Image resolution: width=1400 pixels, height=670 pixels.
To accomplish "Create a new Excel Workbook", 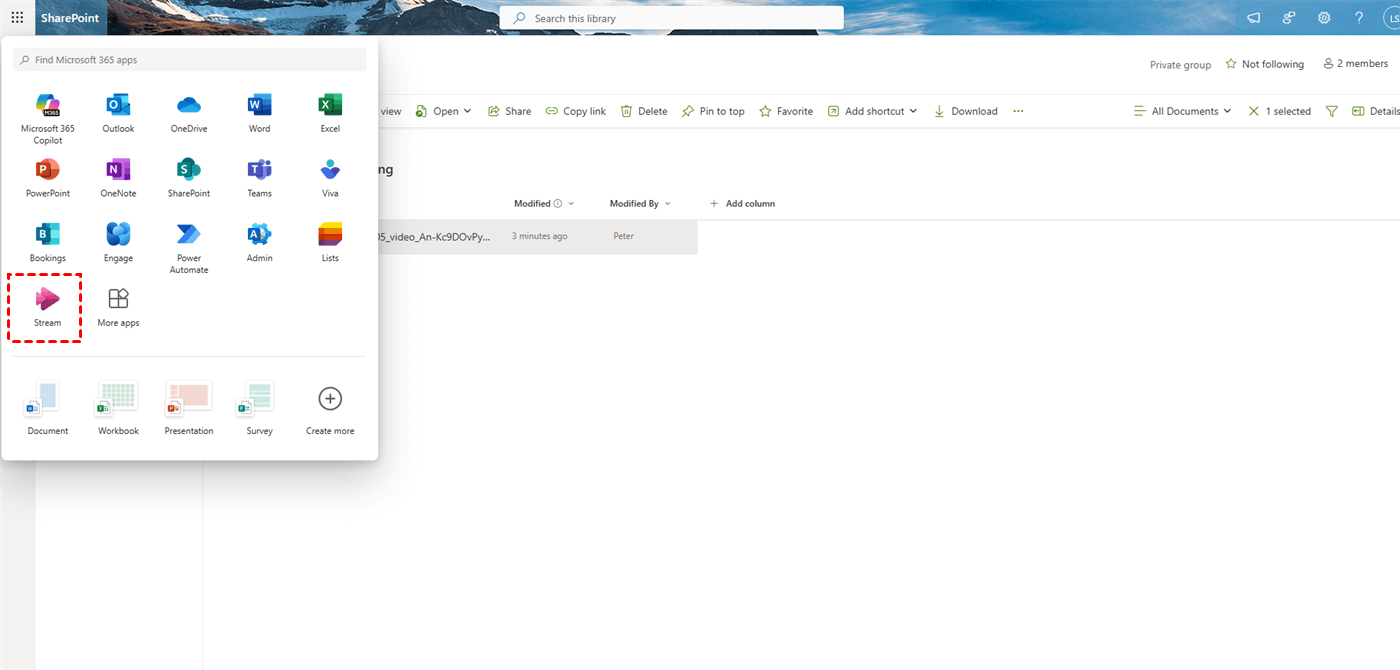I will pyautogui.click(x=118, y=408).
